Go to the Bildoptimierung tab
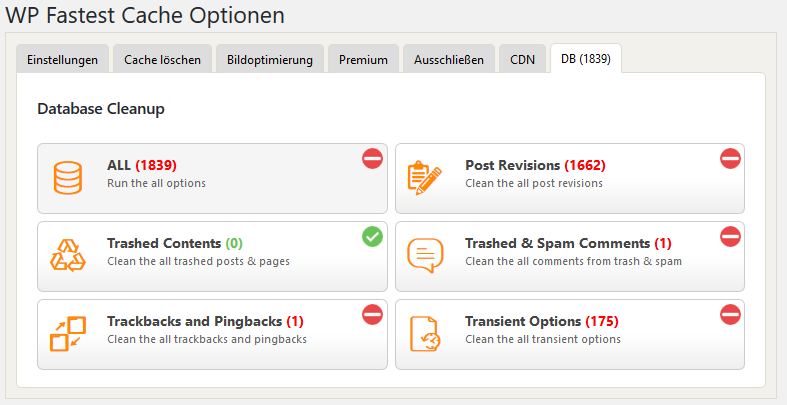787x405 pixels. coord(270,59)
